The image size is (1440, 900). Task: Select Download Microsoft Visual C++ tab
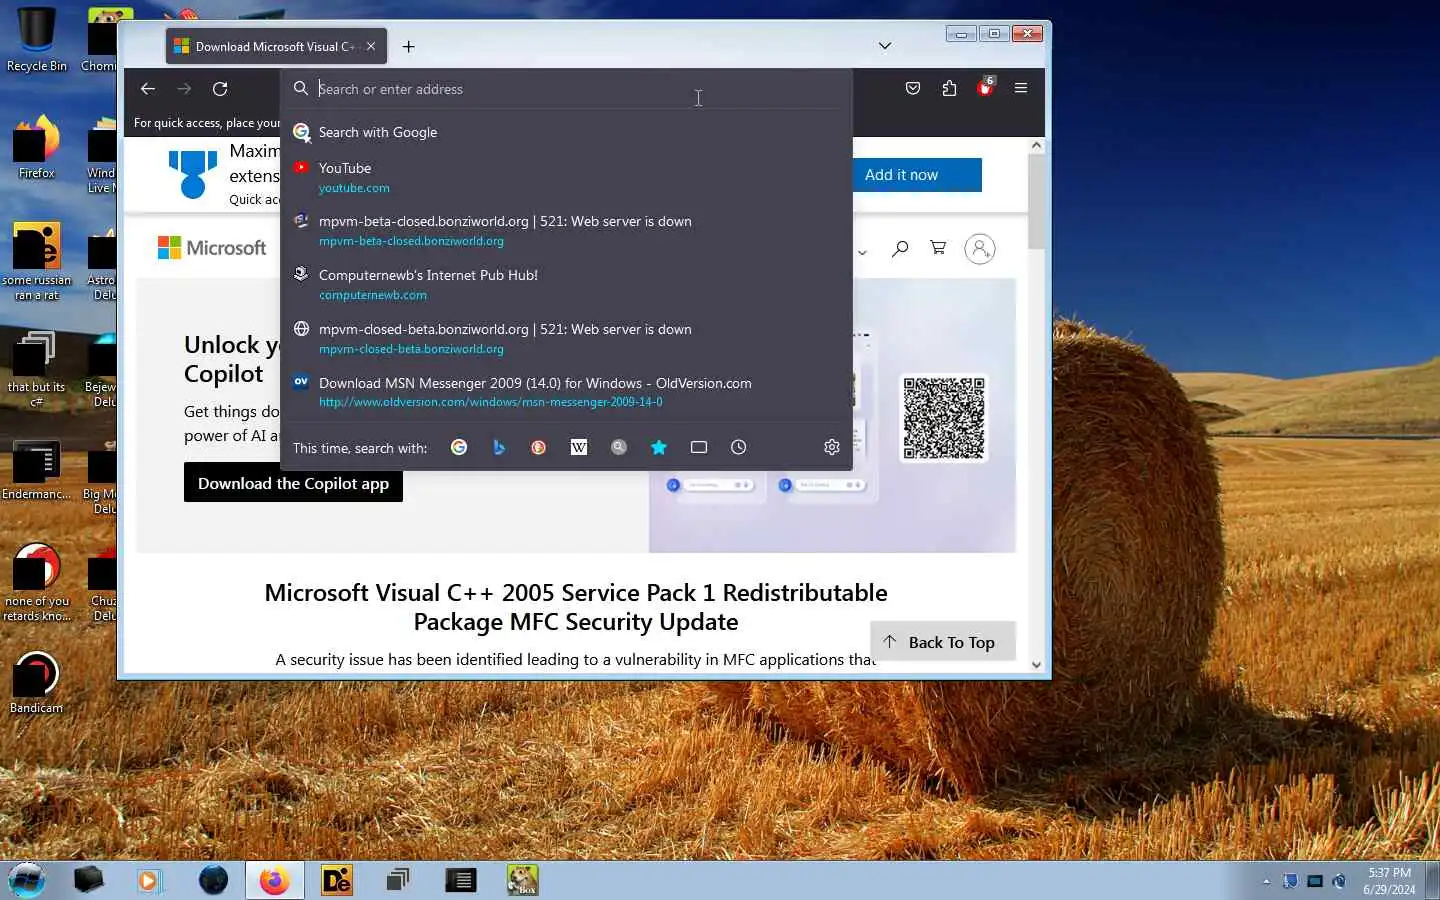pyautogui.click(x=274, y=46)
